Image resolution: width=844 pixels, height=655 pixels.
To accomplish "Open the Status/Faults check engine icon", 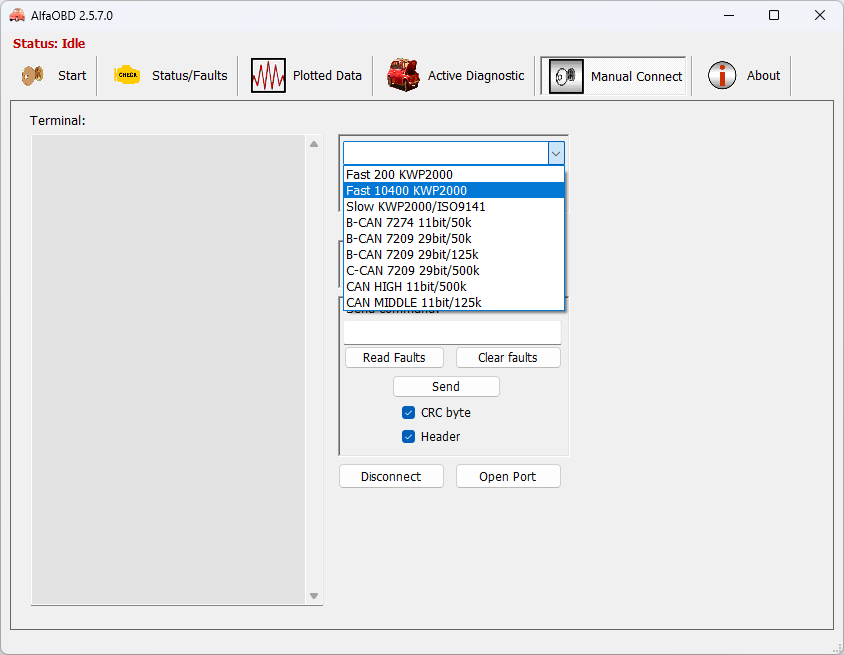I will point(127,75).
